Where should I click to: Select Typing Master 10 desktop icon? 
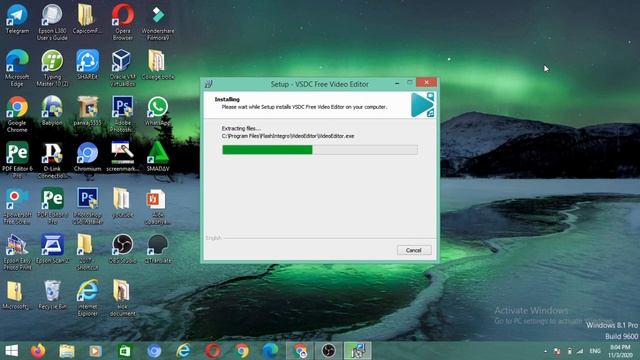(52, 68)
